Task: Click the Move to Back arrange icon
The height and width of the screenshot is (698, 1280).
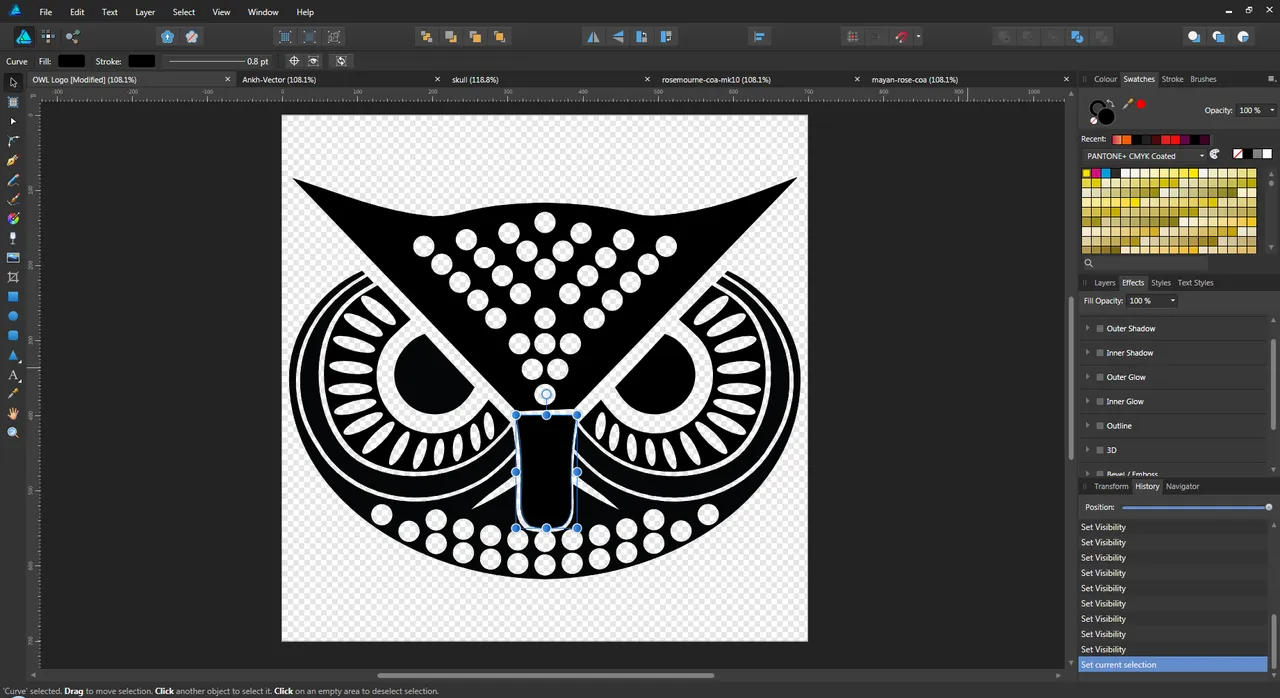Action: point(426,36)
